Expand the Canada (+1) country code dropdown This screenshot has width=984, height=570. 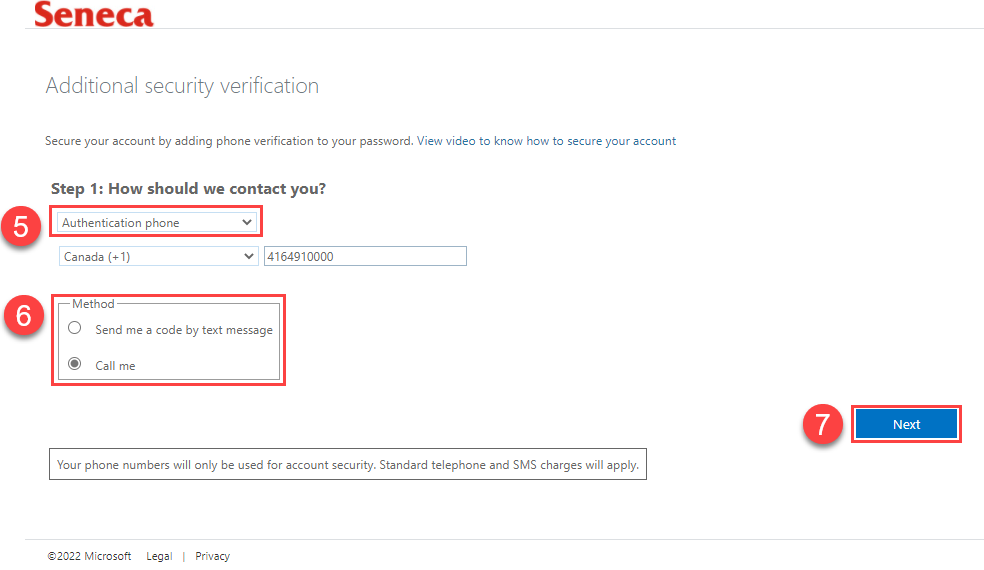point(159,256)
